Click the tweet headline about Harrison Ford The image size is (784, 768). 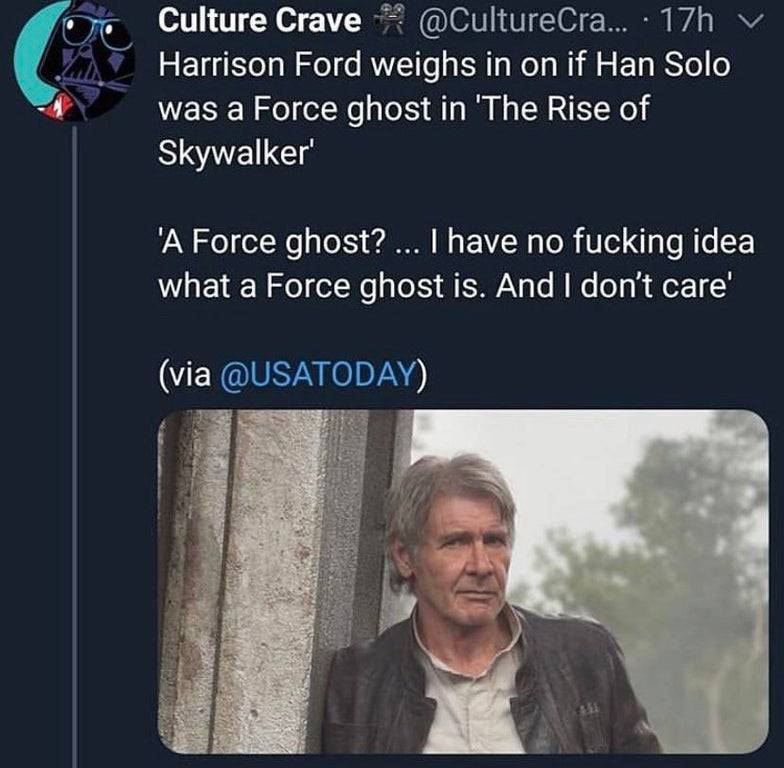(x=444, y=108)
